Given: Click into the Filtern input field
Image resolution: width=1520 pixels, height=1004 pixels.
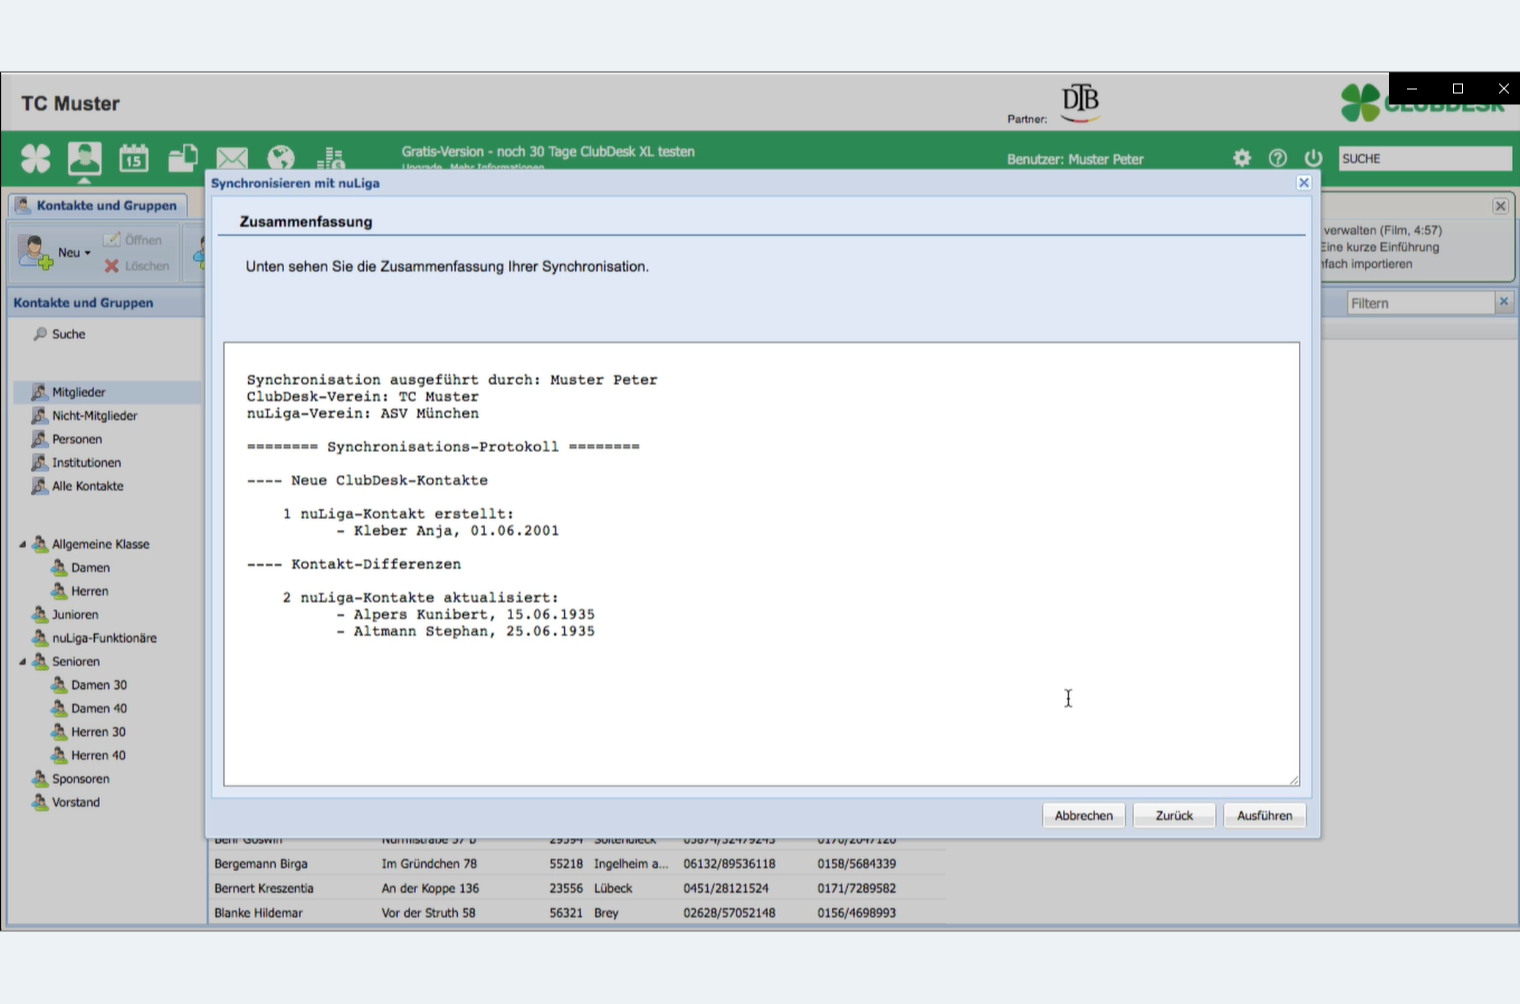Looking at the screenshot, I should point(1419,303).
